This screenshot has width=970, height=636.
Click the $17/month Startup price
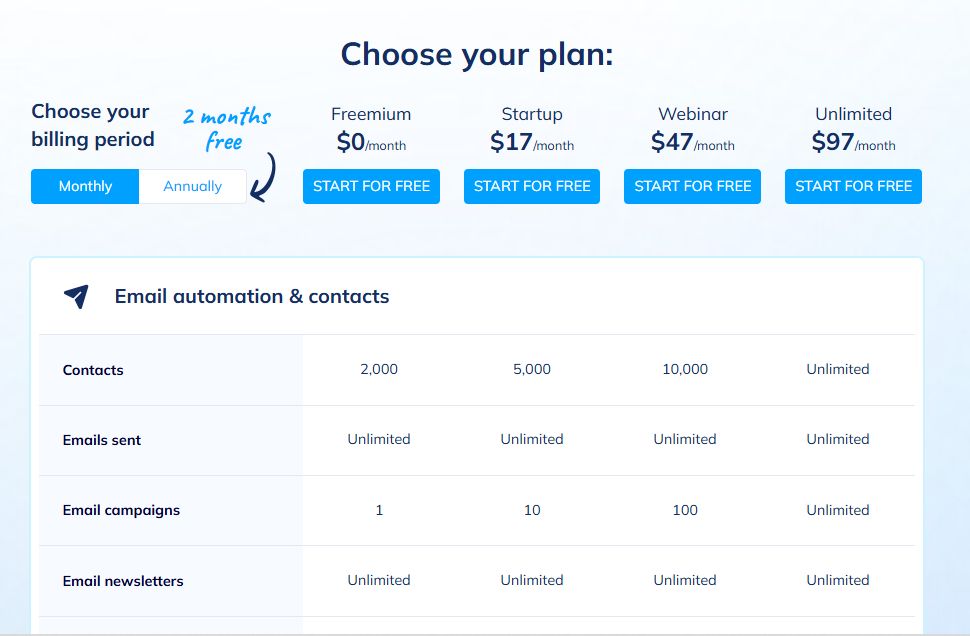pyautogui.click(x=532, y=142)
